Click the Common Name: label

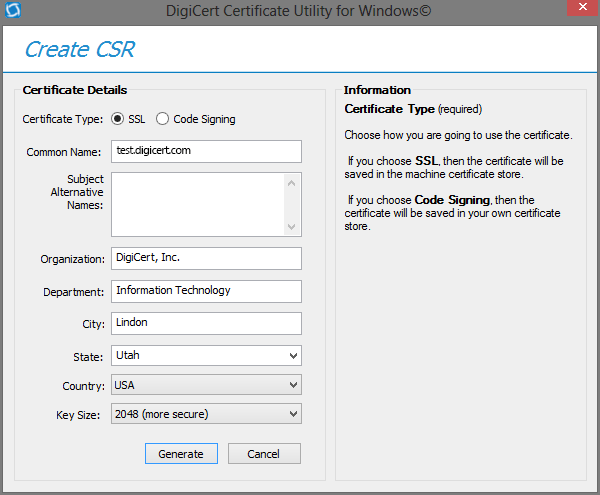pyautogui.click(x=64, y=152)
